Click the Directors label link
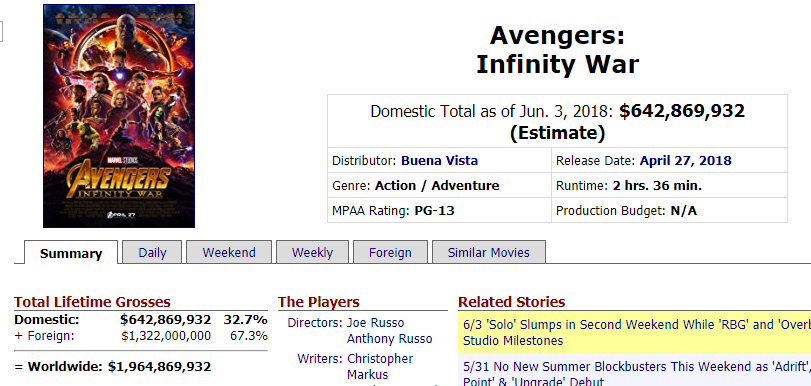Viewport: 811px width, 386px height. click(x=315, y=323)
